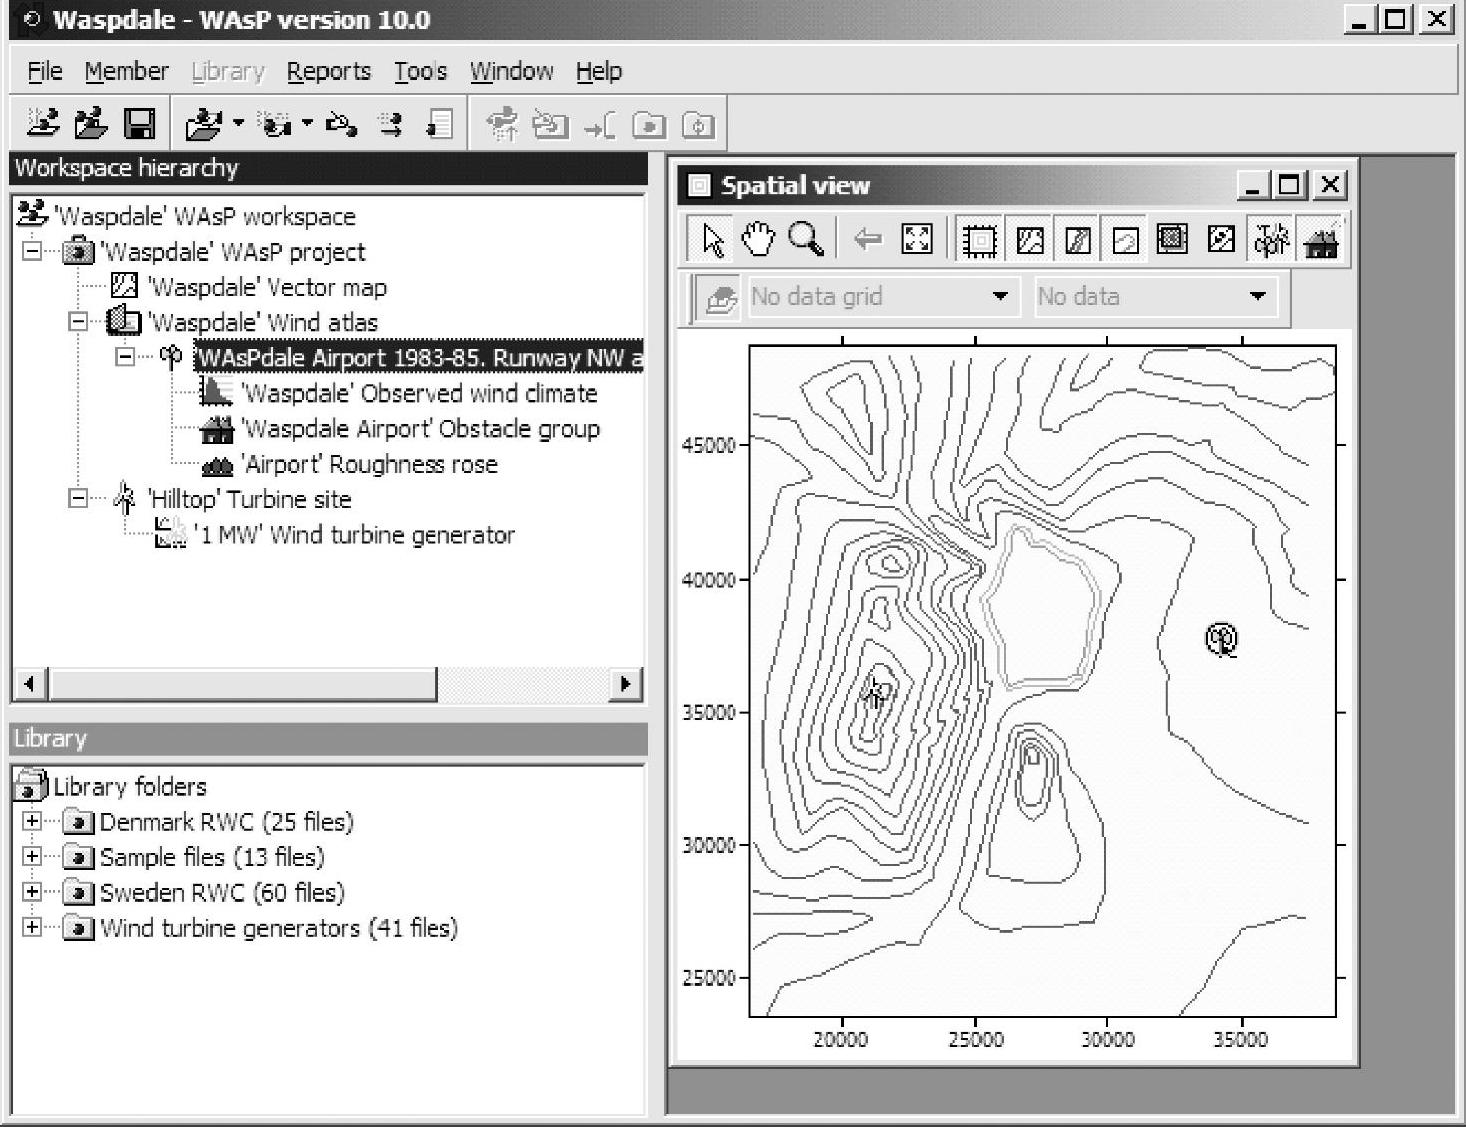Click the Library panel header
Viewport: 1466px width, 1127px height.
click(329, 738)
